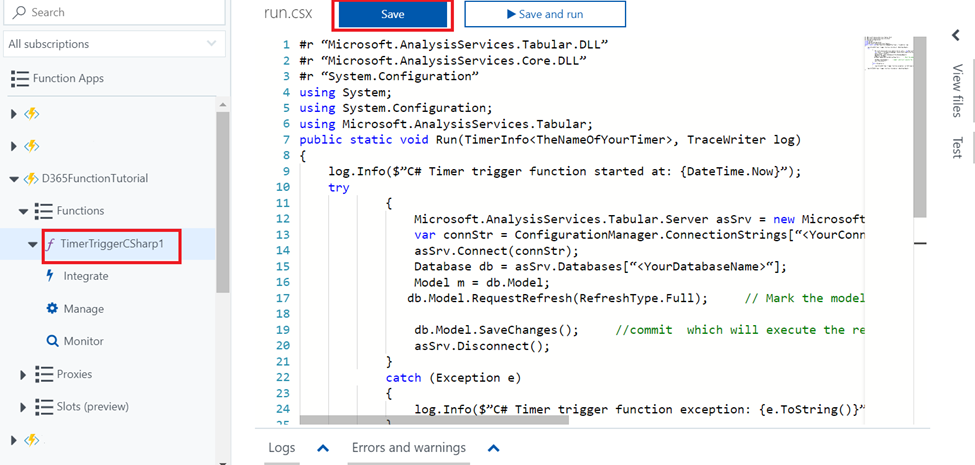Expand the Logs panel chevron
The width and height of the screenshot is (975, 465).
click(x=323, y=448)
